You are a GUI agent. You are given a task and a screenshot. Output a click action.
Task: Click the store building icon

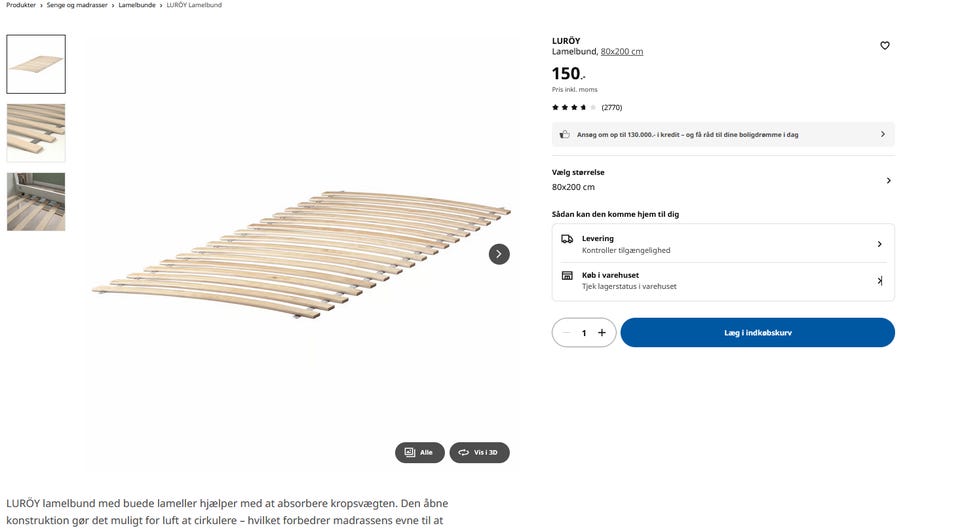click(567, 275)
